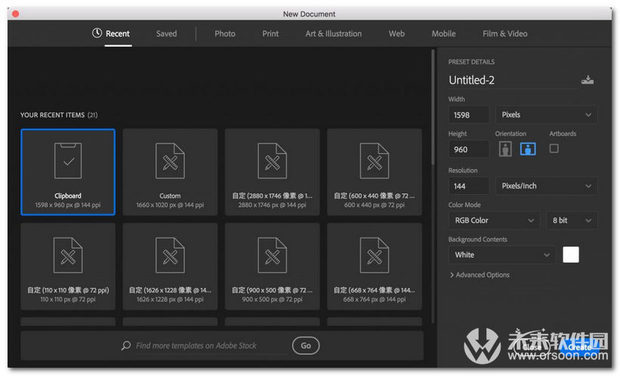Expand Advanced Options
Screen dimensions: 620x376
click(480, 275)
